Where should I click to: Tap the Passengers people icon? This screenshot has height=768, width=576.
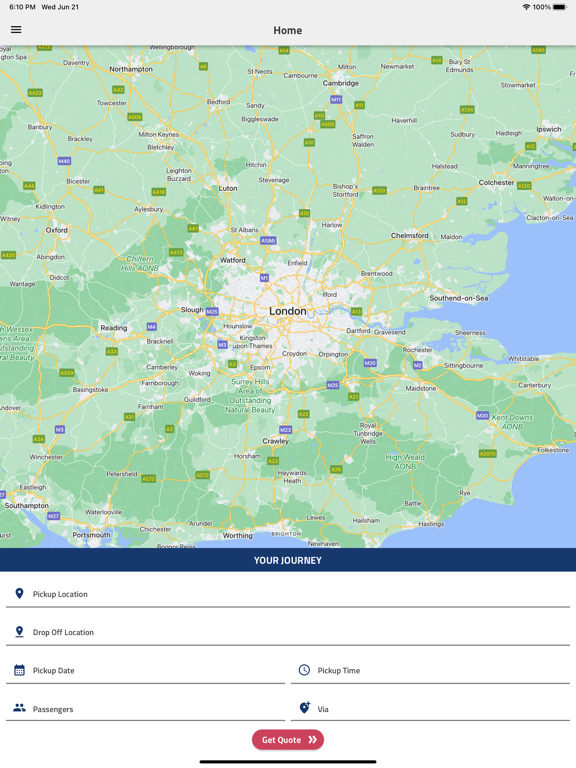20,708
